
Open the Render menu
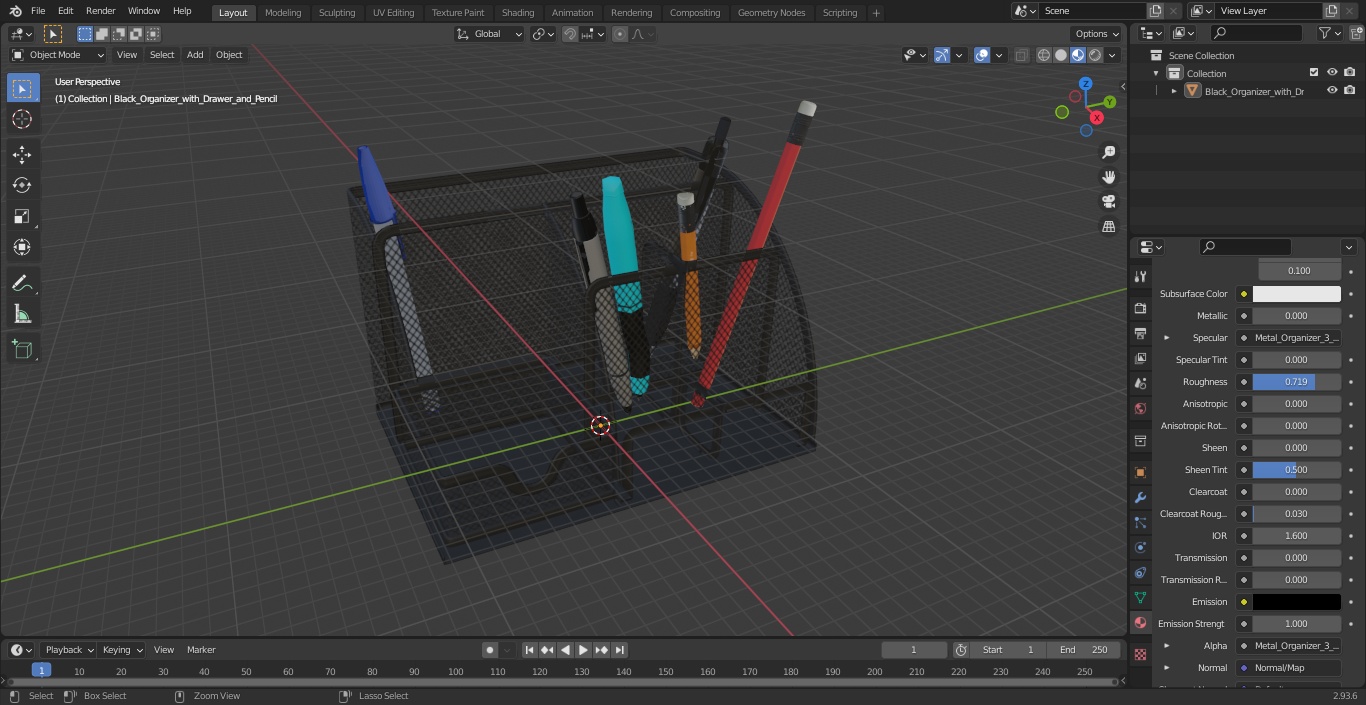pos(101,11)
